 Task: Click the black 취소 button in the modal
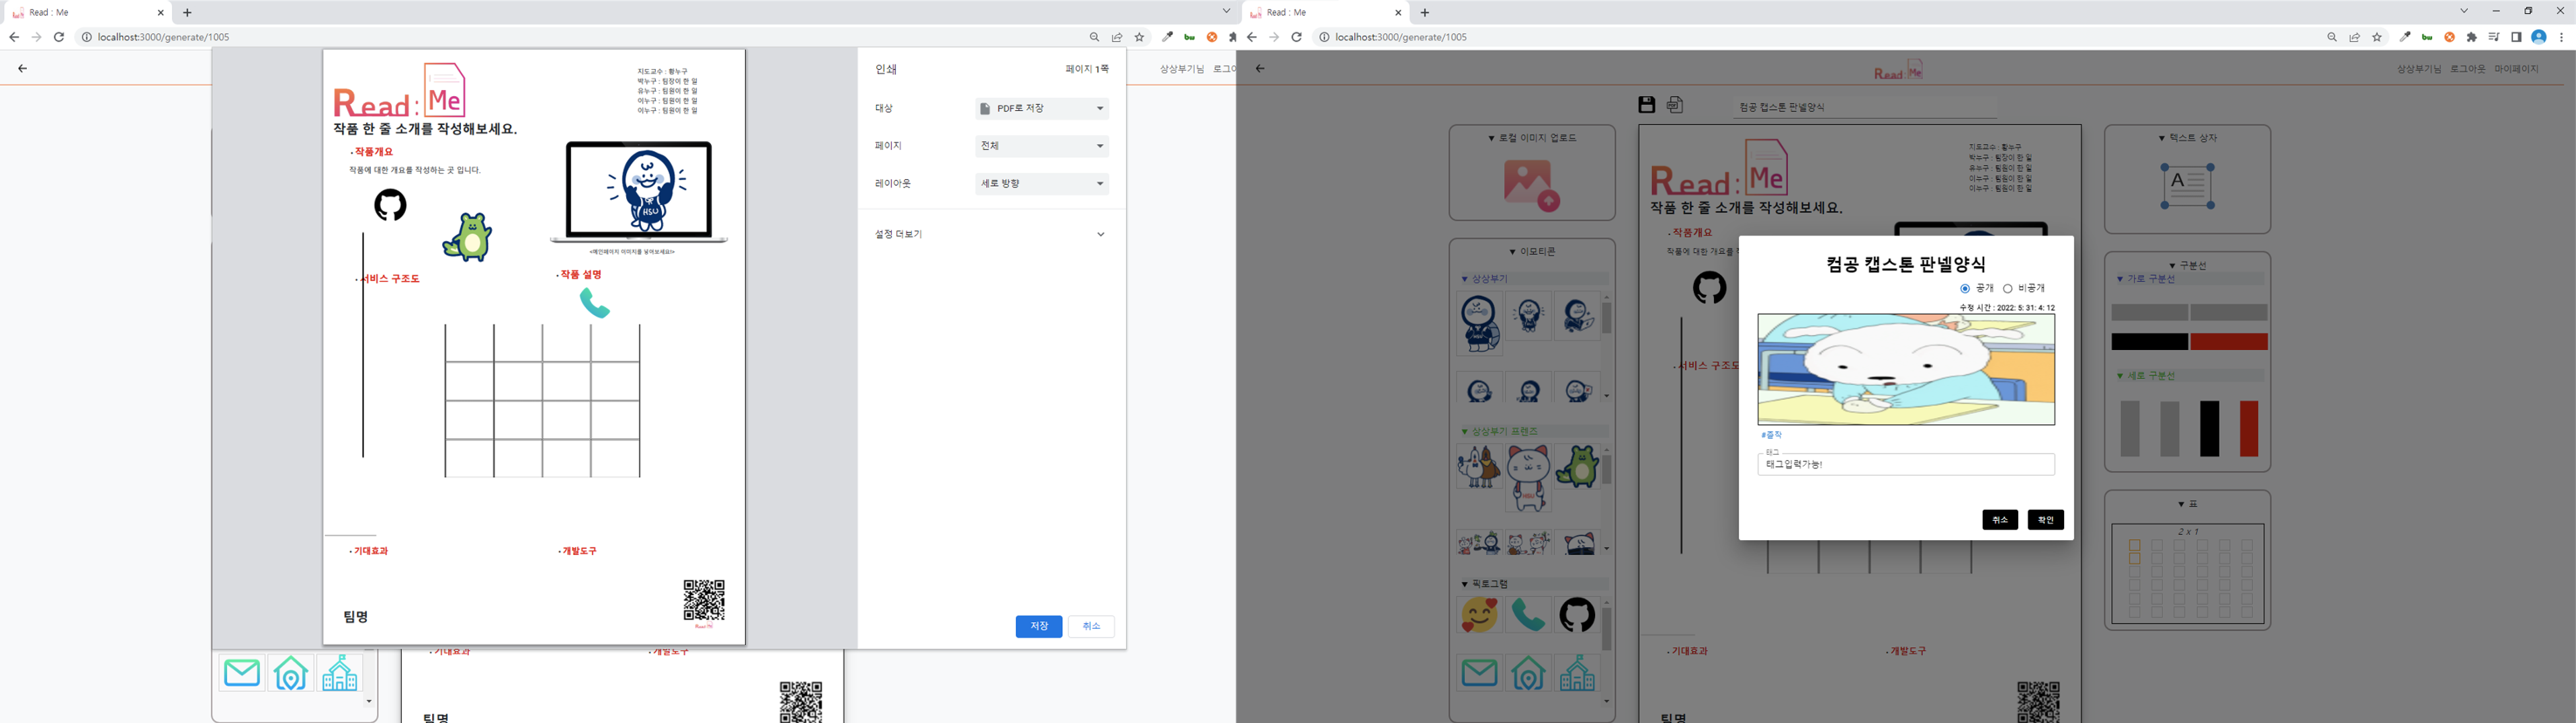(2000, 520)
